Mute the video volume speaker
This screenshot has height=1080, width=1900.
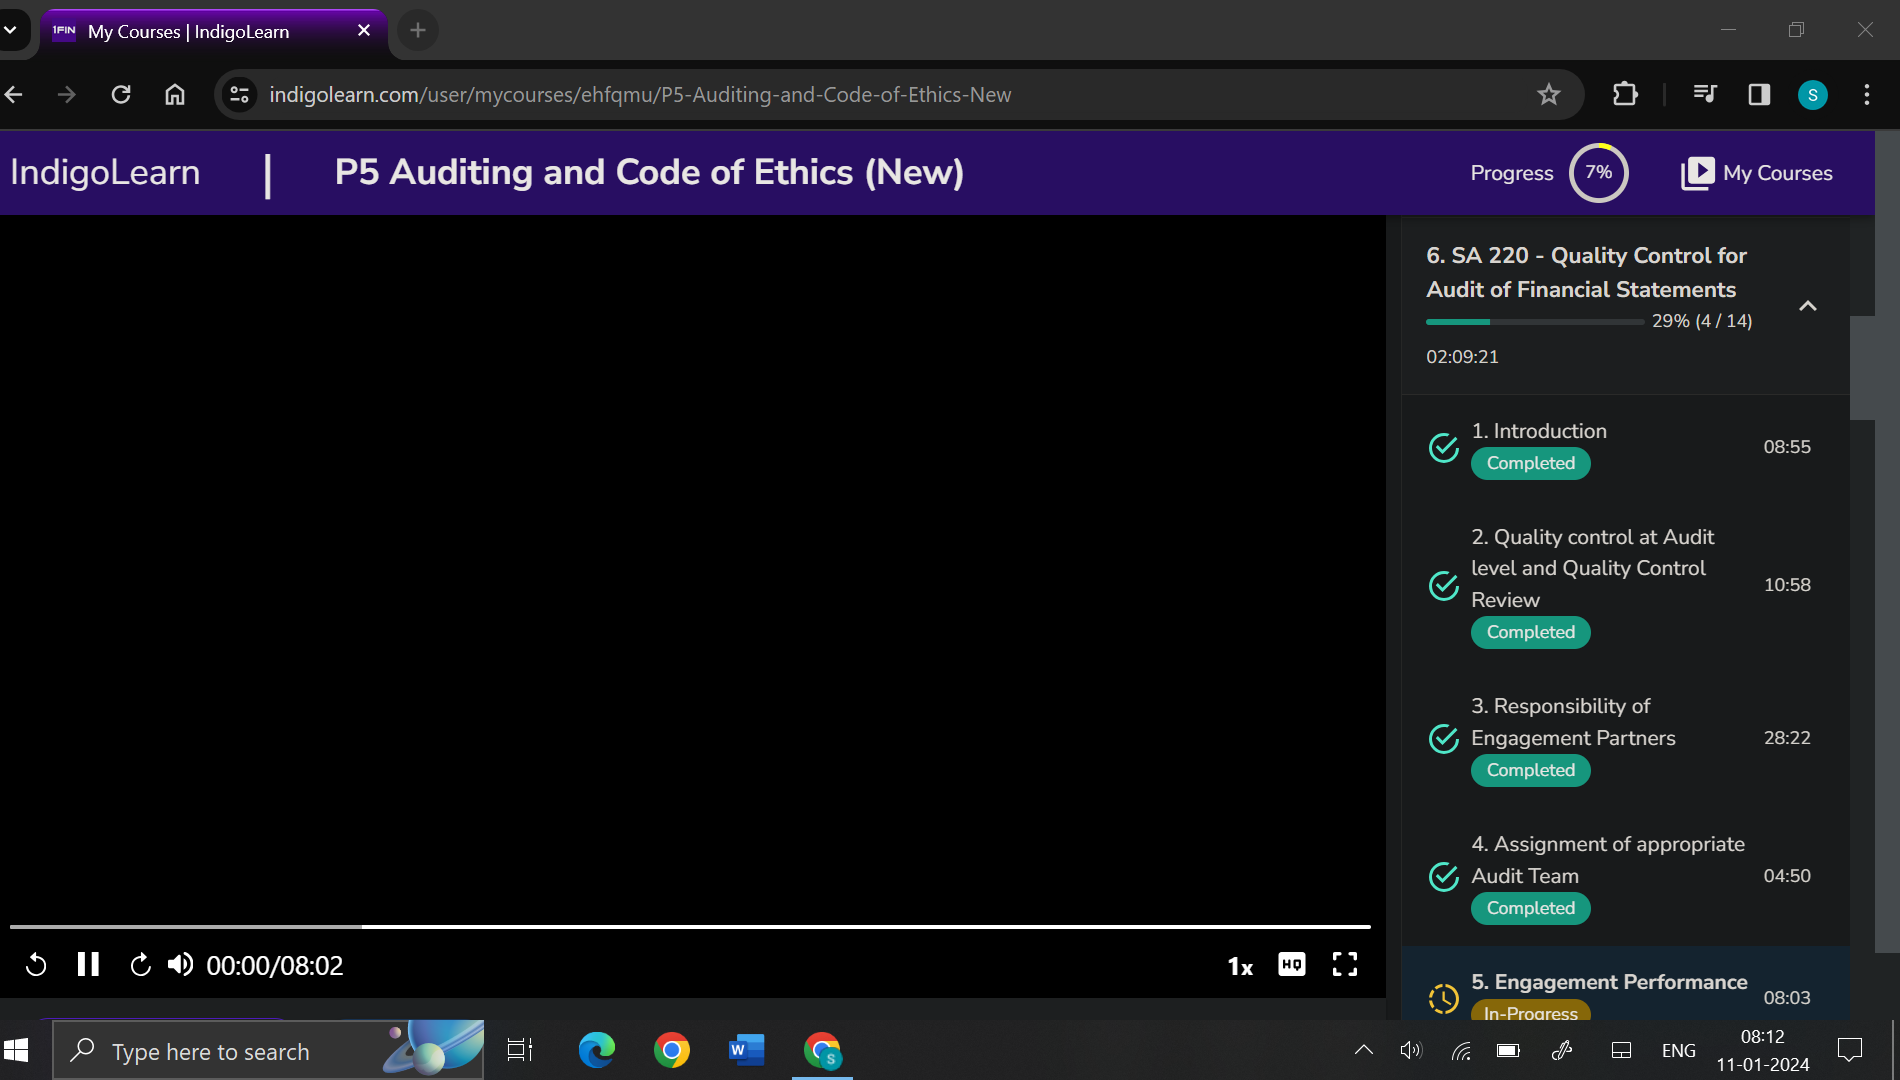point(180,965)
